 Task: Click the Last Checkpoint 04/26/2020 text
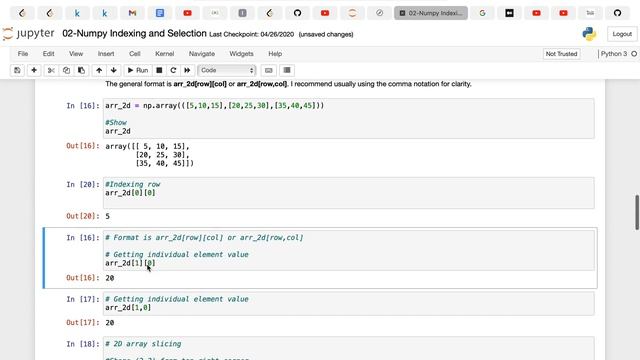[x=251, y=34]
